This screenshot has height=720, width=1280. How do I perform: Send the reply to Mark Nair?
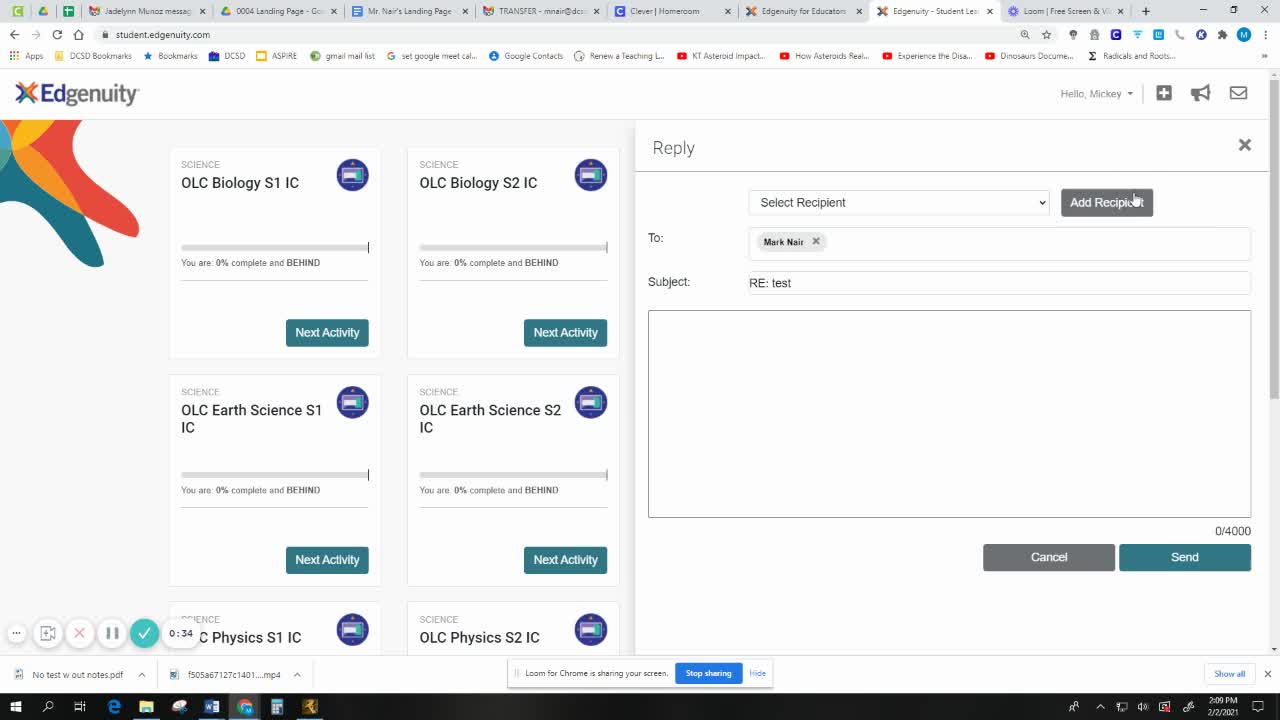(1184, 557)
